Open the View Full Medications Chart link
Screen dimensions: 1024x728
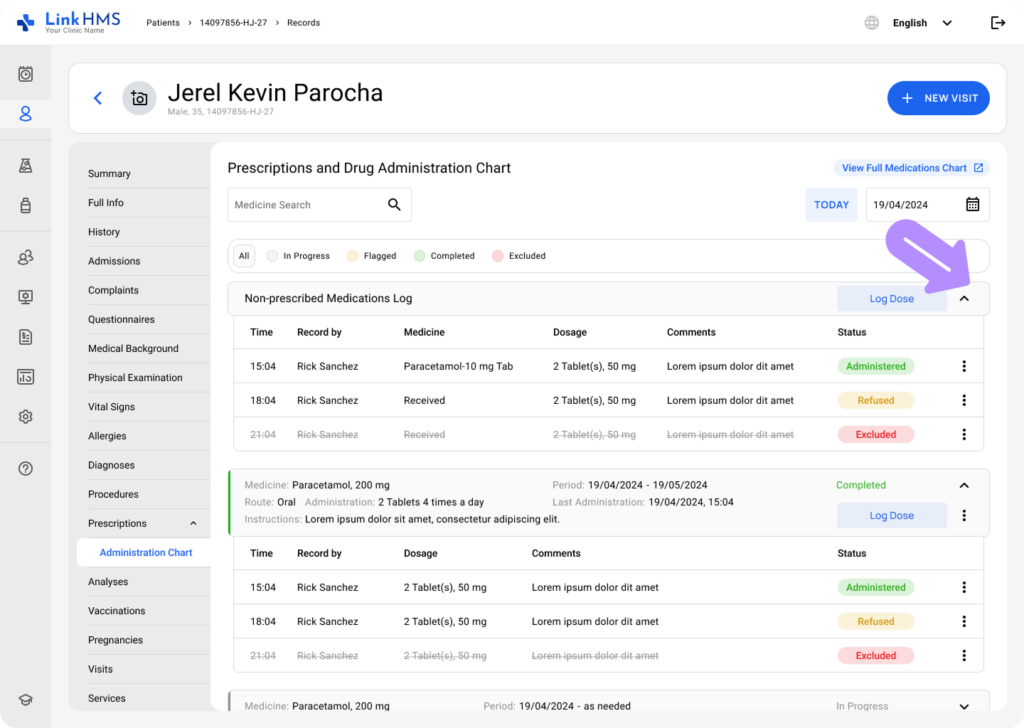[x=911, y=168]
